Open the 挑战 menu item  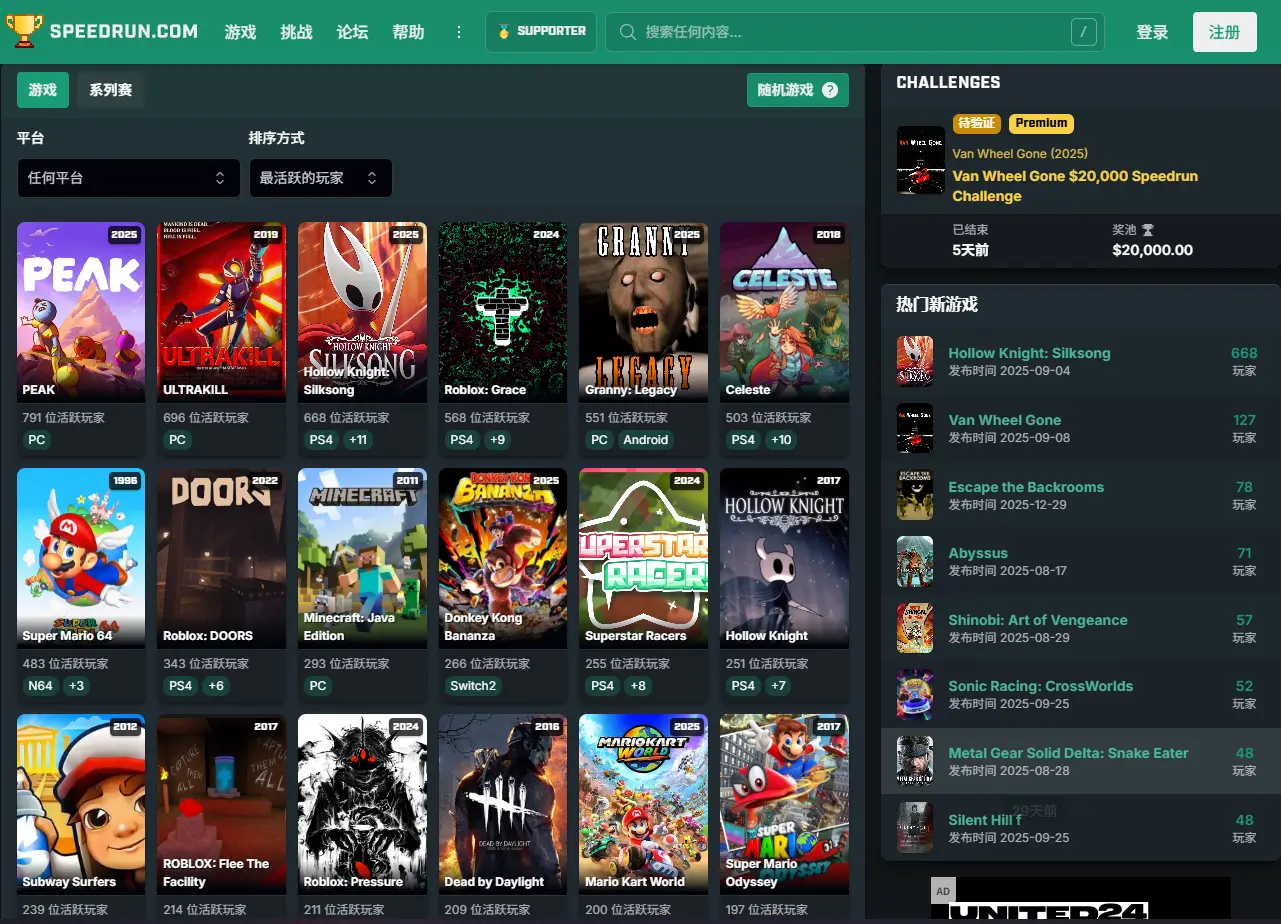click(296, 32)
